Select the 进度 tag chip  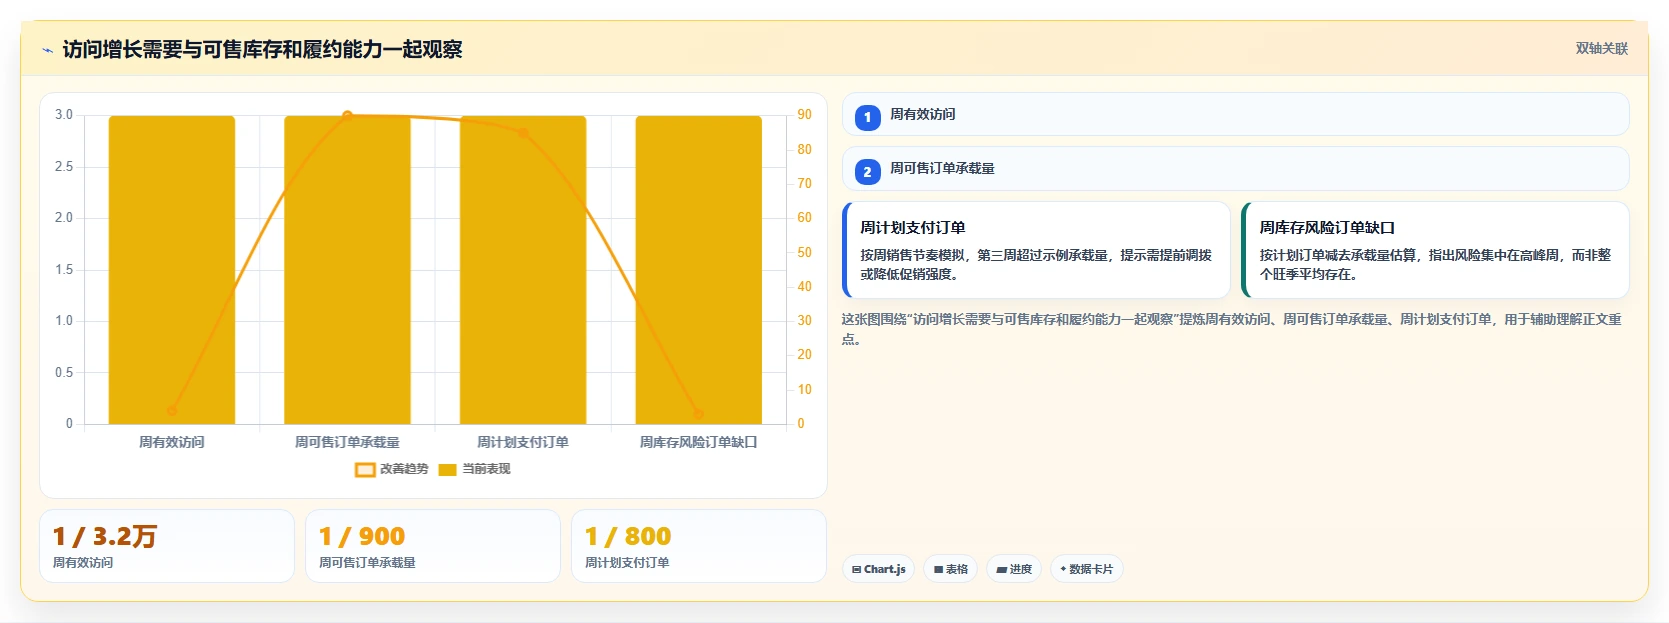pyautogui.click(x=1013, y=569)
